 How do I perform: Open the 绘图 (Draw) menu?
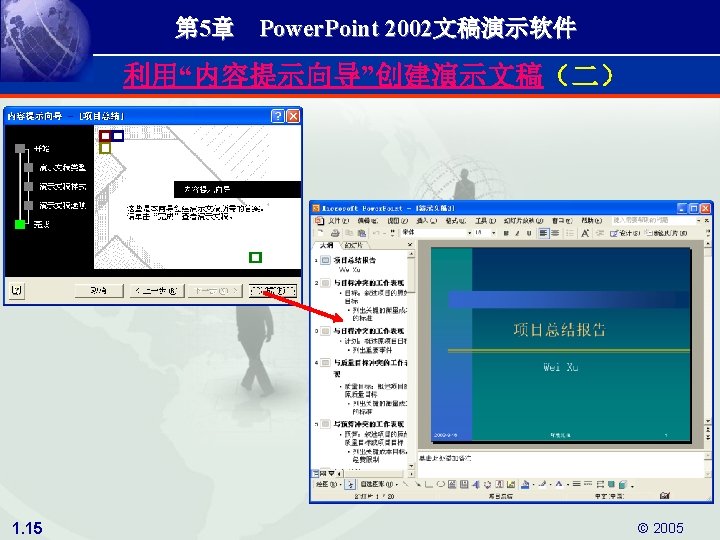tap(328, 484)
